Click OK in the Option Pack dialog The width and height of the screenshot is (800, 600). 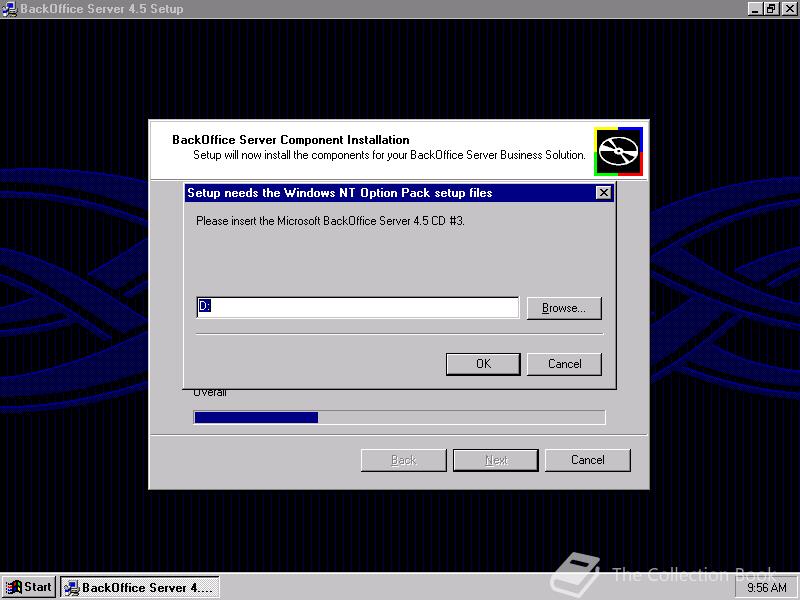pos(483,364)
